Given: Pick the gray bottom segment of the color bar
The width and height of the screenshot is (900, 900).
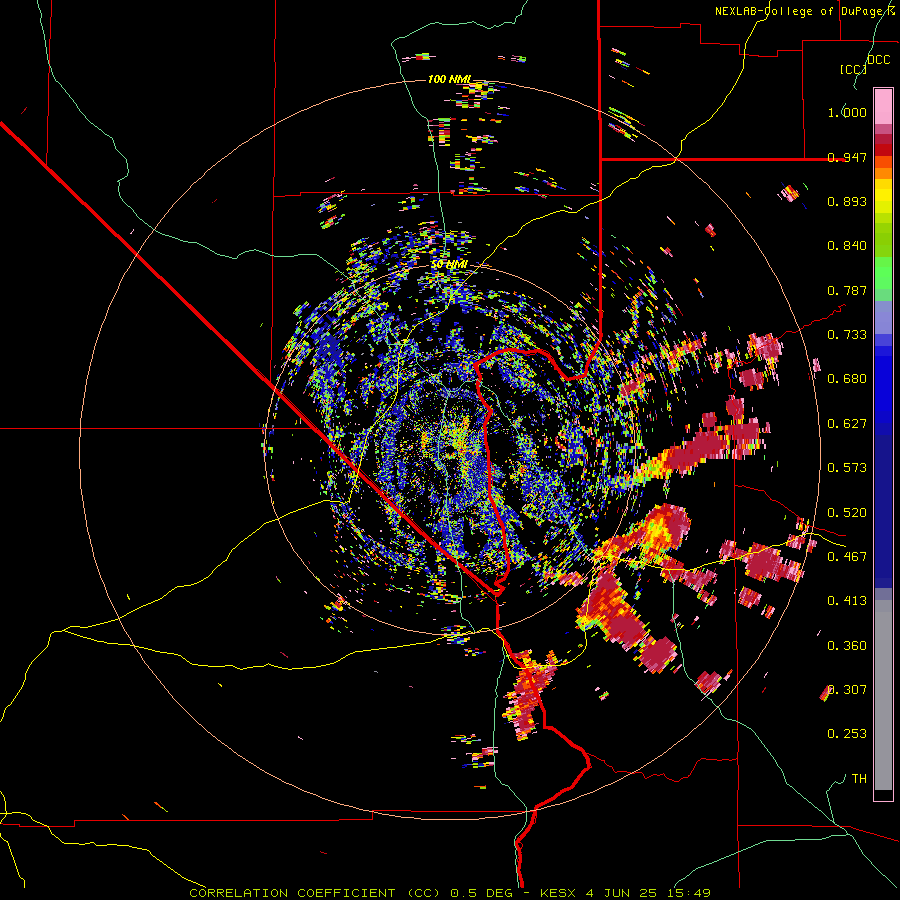Looking at the screenshot, I should (883, 695).
